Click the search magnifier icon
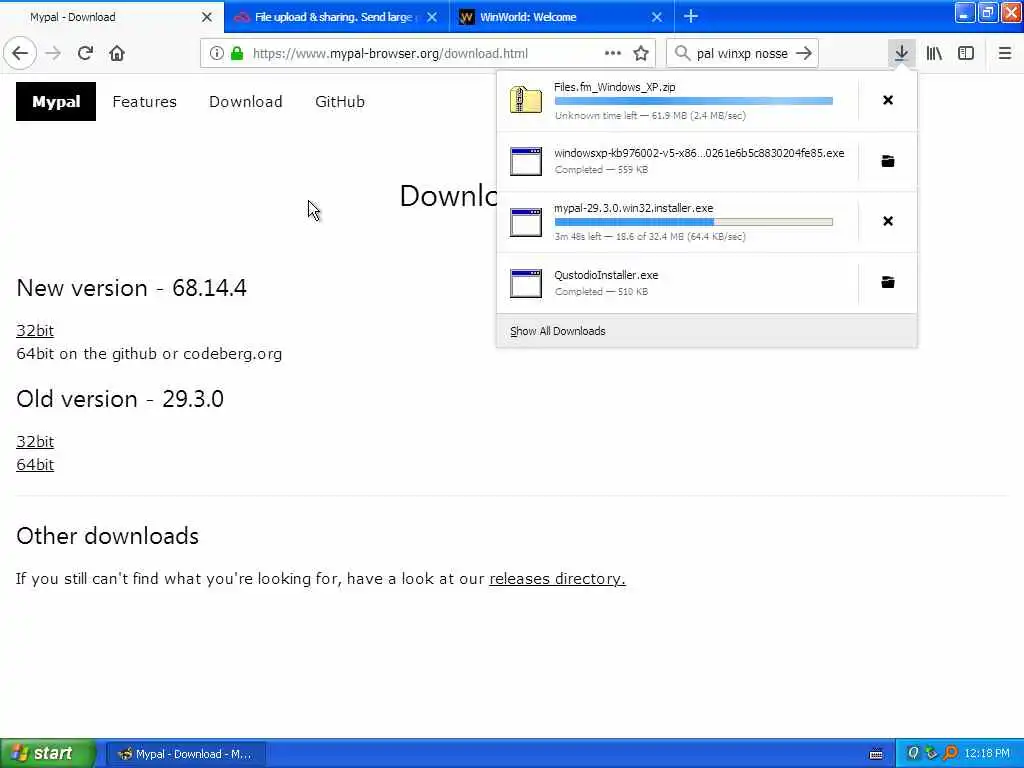Image resolution: width=1024 pixels, height=768 pixels. [x=682, y=54]
